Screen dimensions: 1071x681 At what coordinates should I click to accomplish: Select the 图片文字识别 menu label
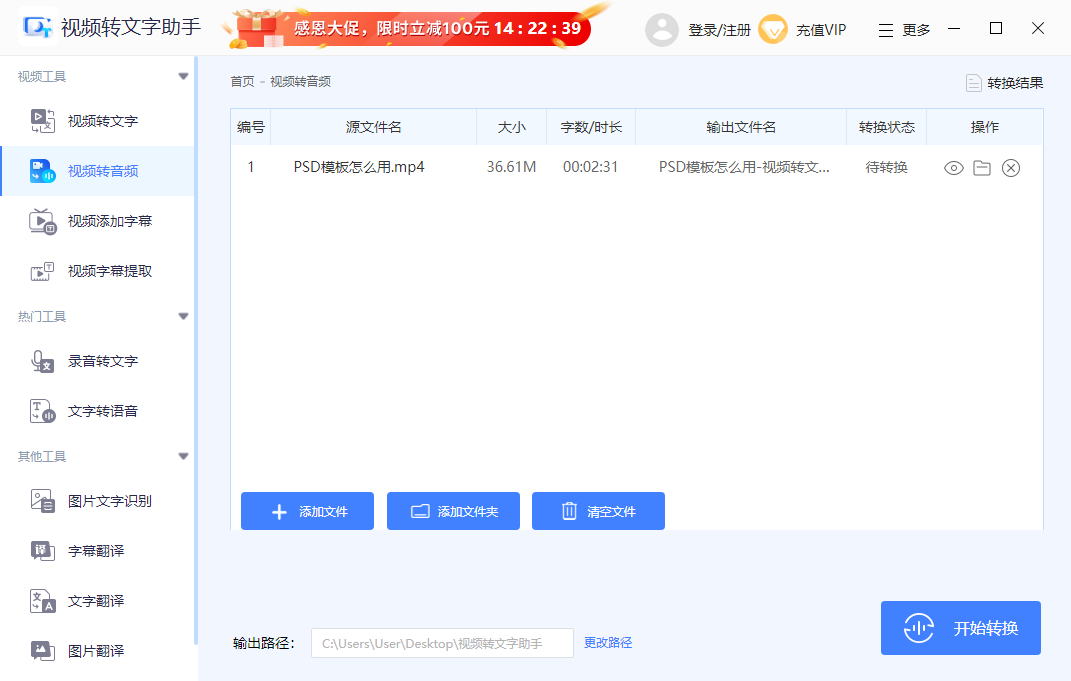point(110,501)
